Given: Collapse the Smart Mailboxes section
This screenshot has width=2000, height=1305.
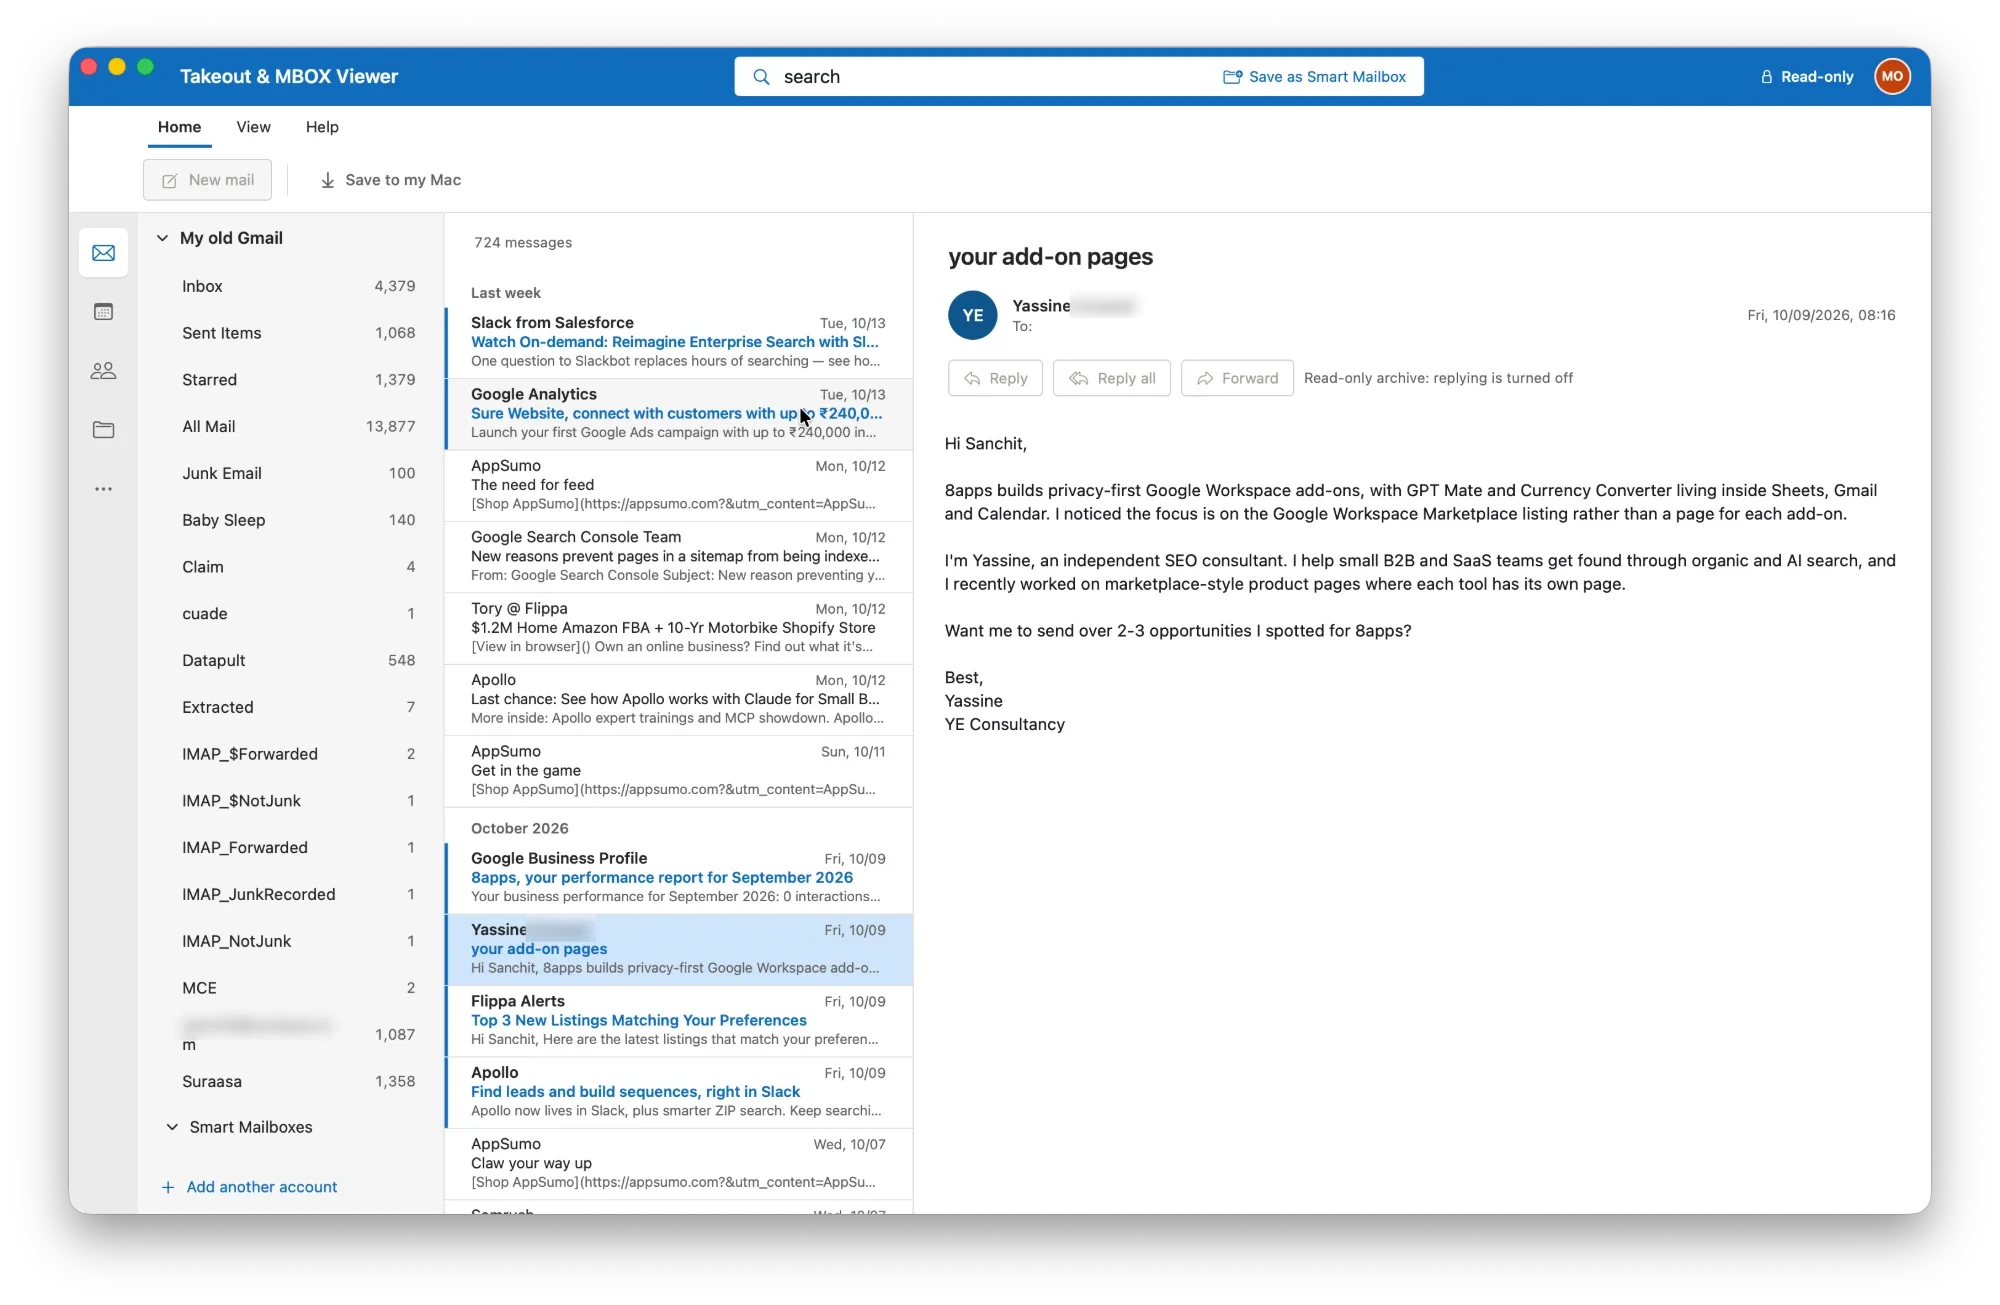Looking at the screenshot, I should (172, 1127).
